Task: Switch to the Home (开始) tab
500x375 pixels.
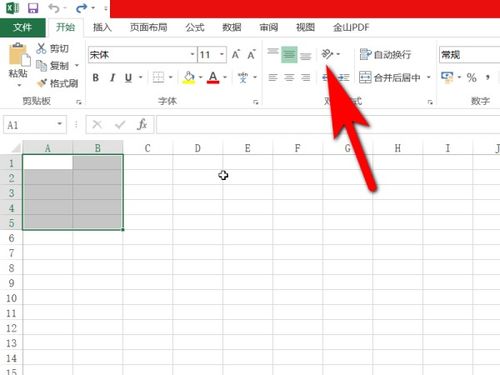Action: [65, 27]
